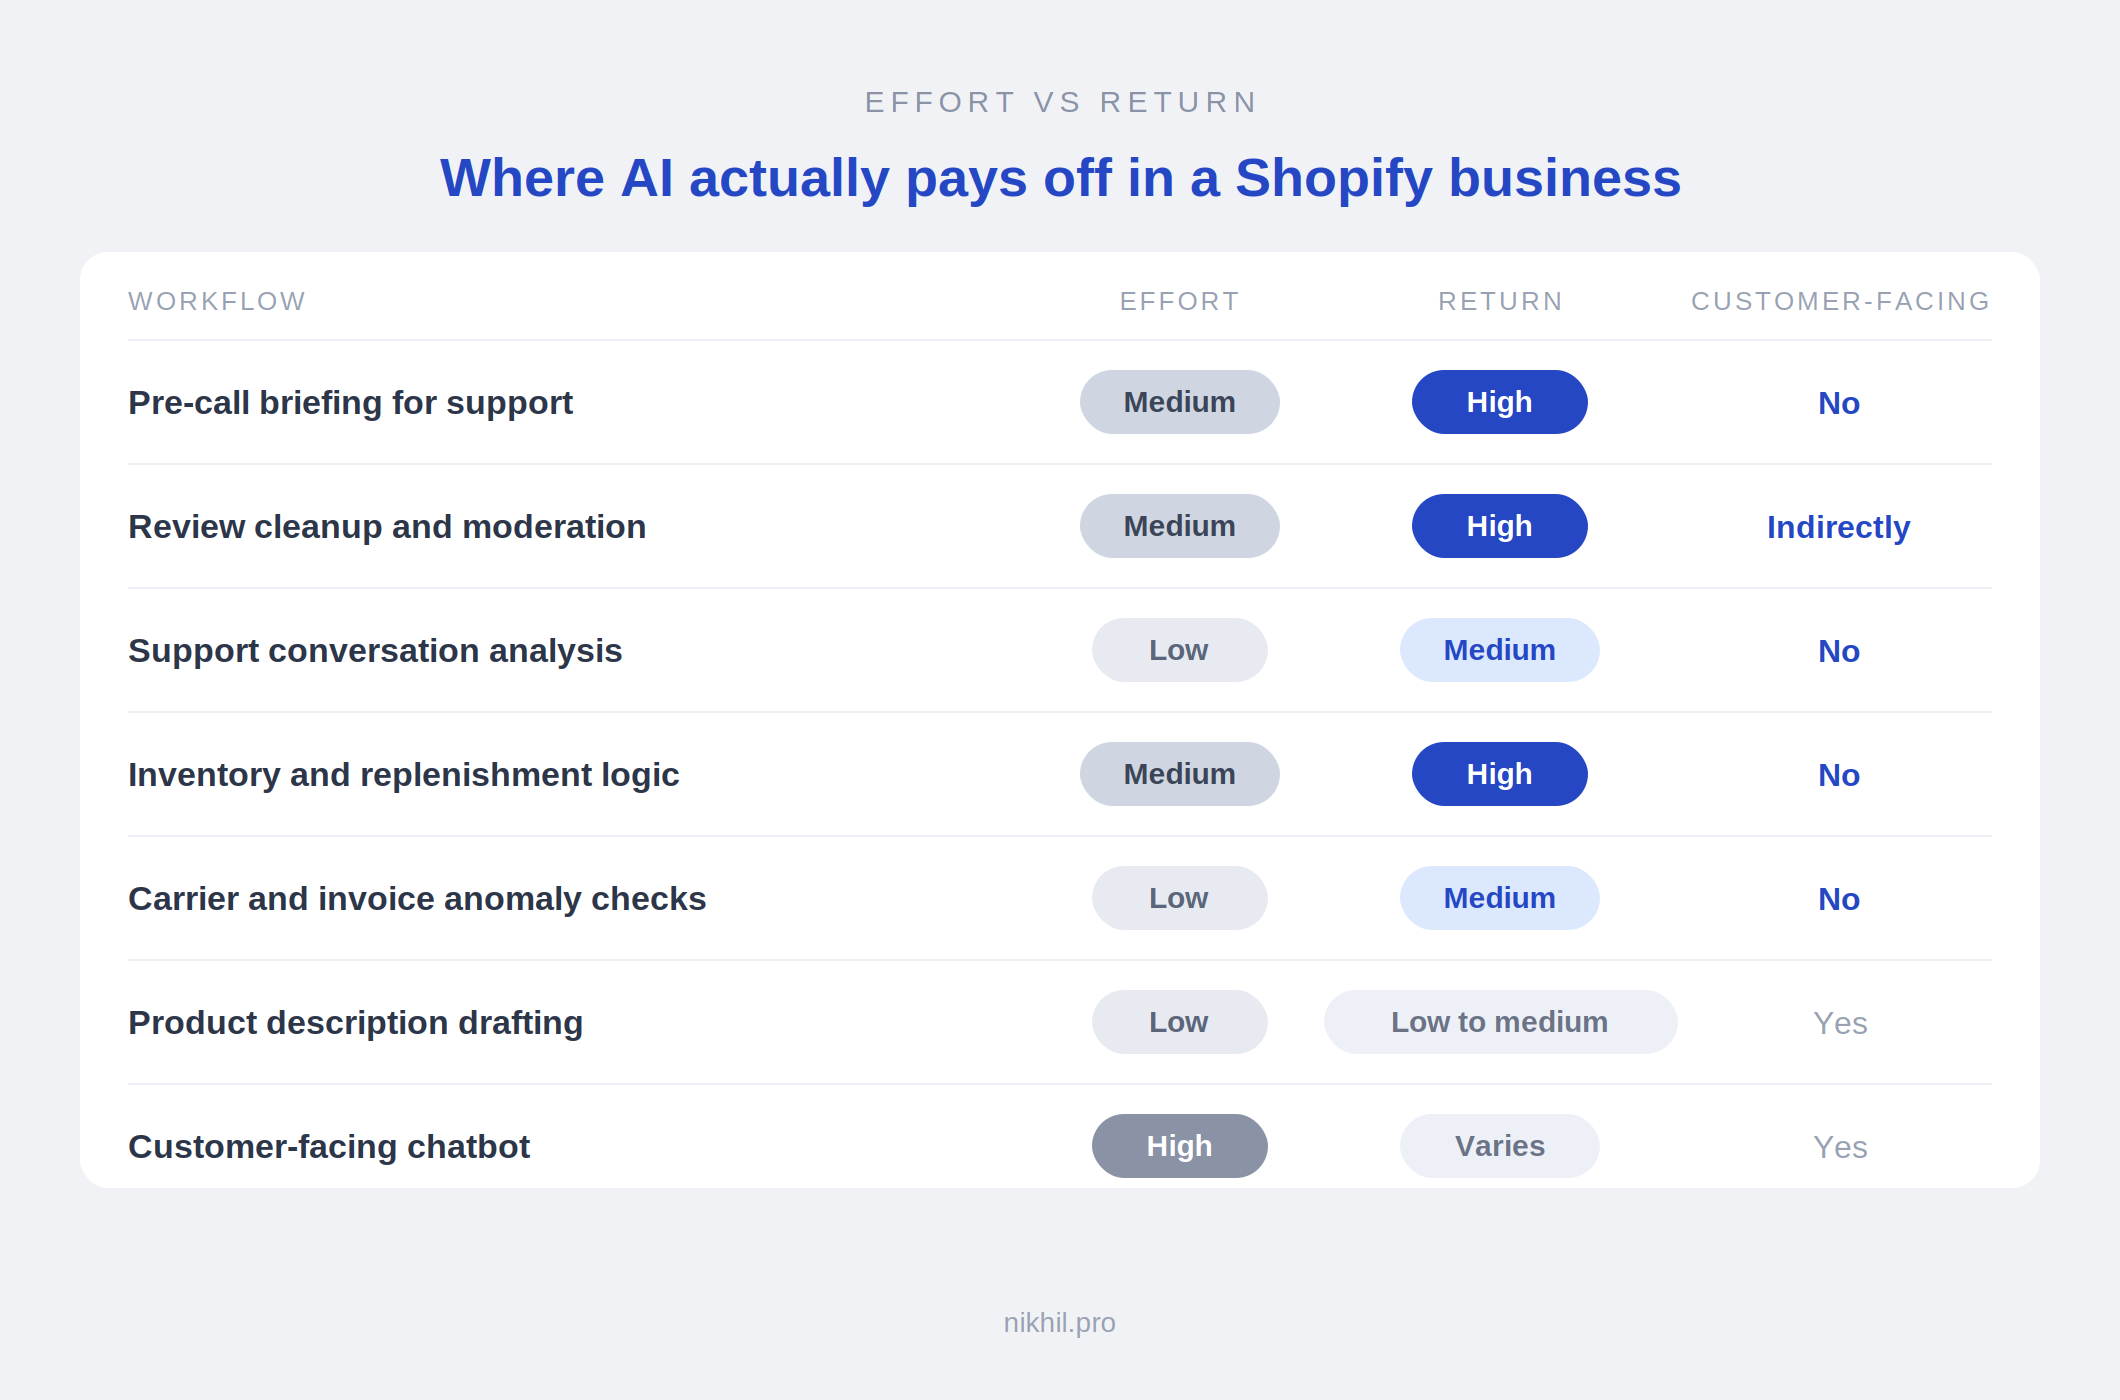Click the Medium return badge for Support conversation analysis
Image resolution: width=2120 pixels, height=1400 pixels.
tap(1499, 650)
